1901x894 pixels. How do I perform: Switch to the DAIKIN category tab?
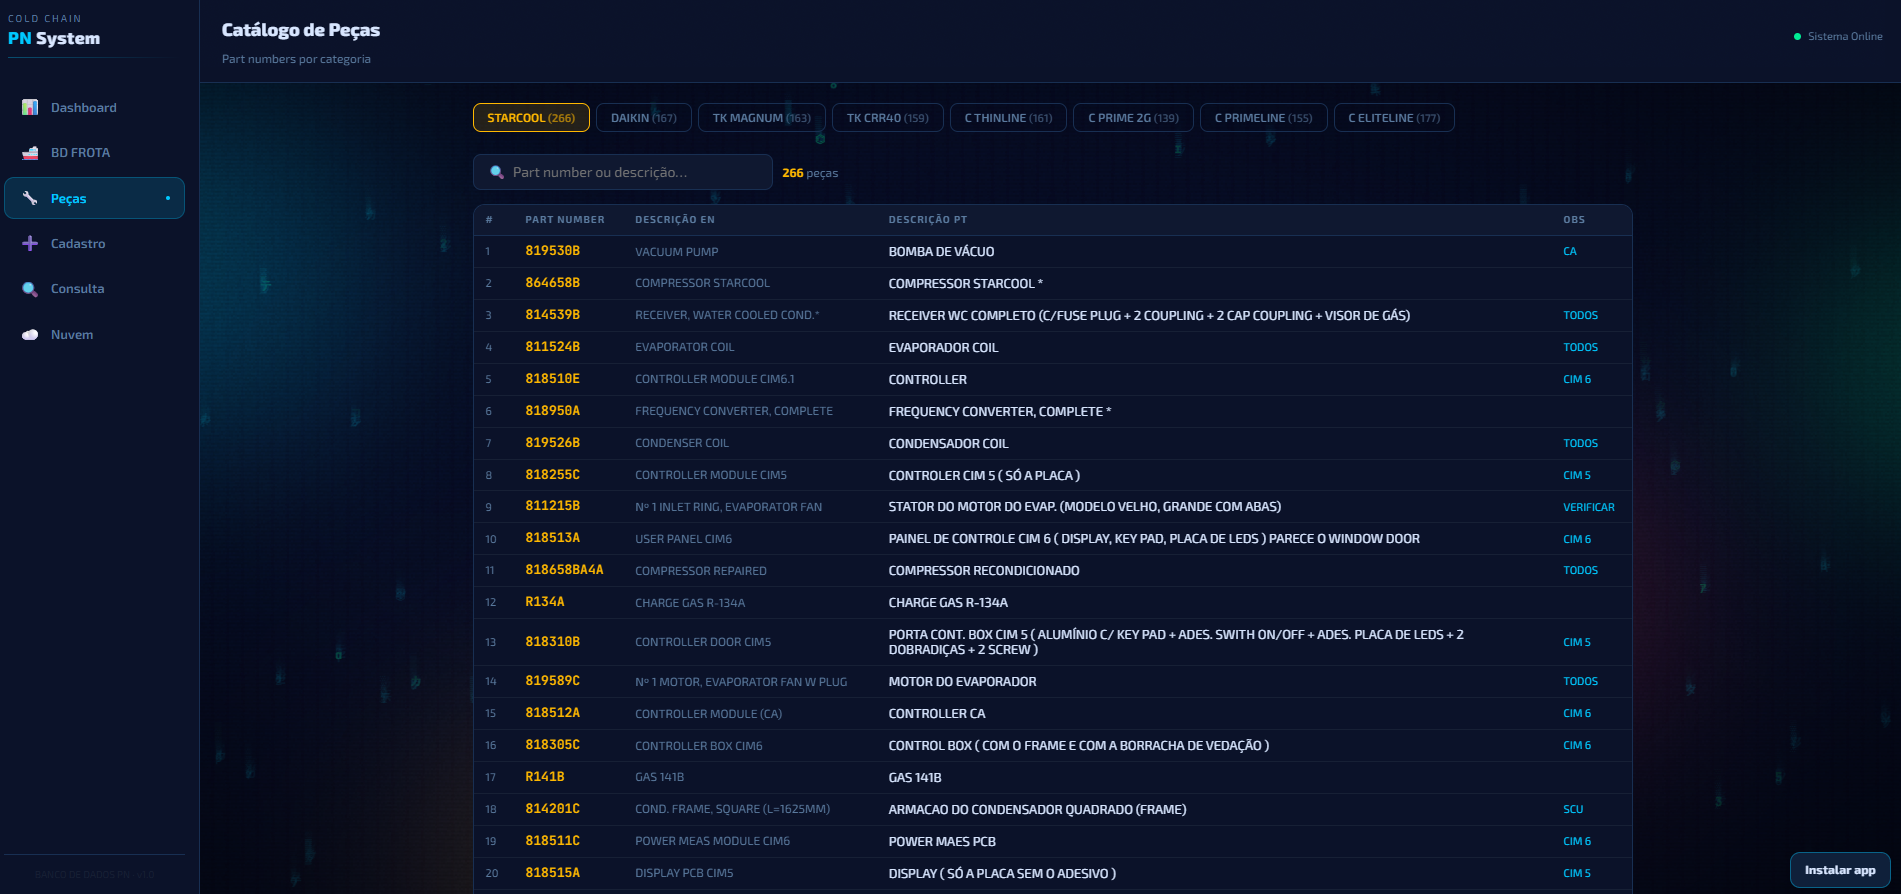tap(643, 118)
